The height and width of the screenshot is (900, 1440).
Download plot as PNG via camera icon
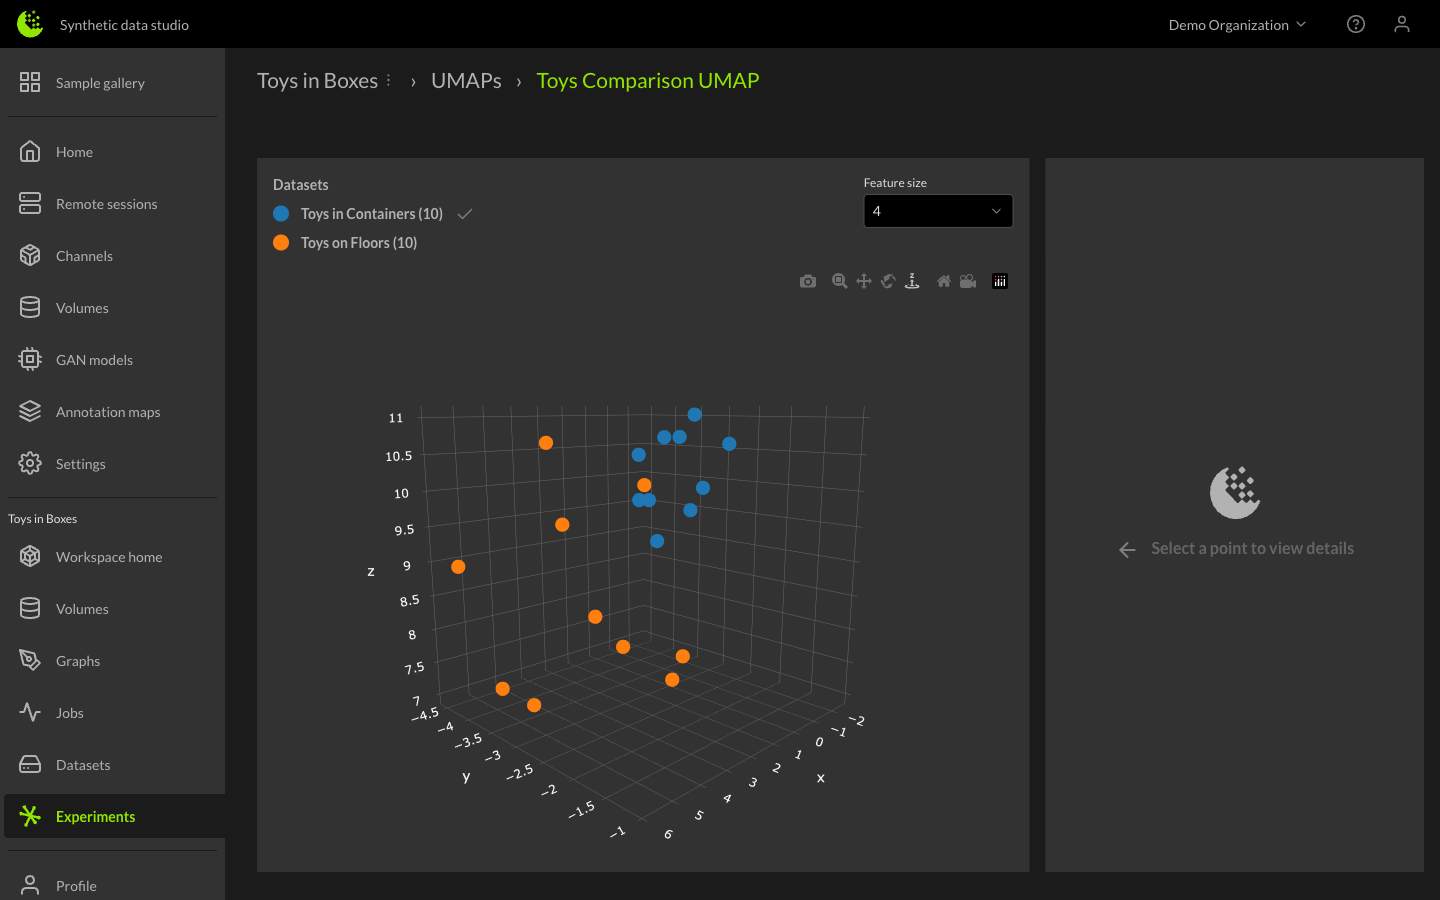pyautogui.click(x=808, y=282)
